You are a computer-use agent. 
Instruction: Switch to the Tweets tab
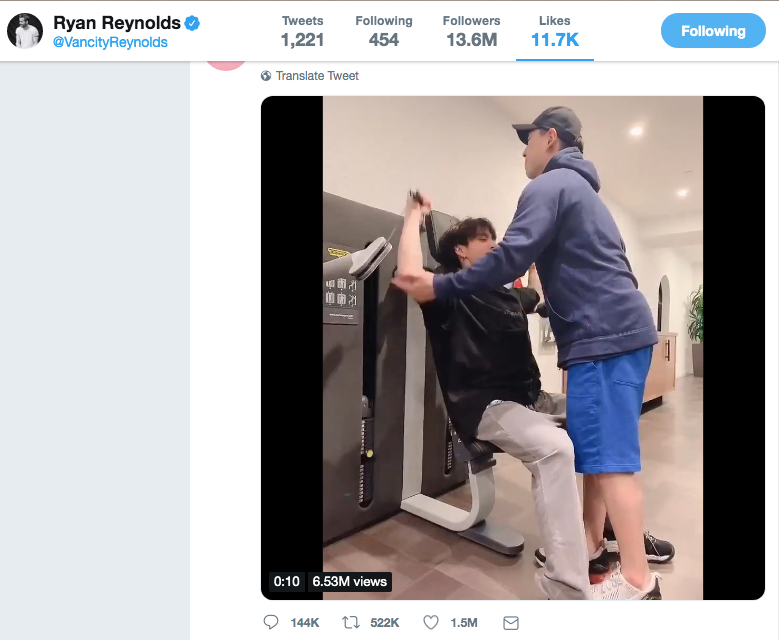302,31
